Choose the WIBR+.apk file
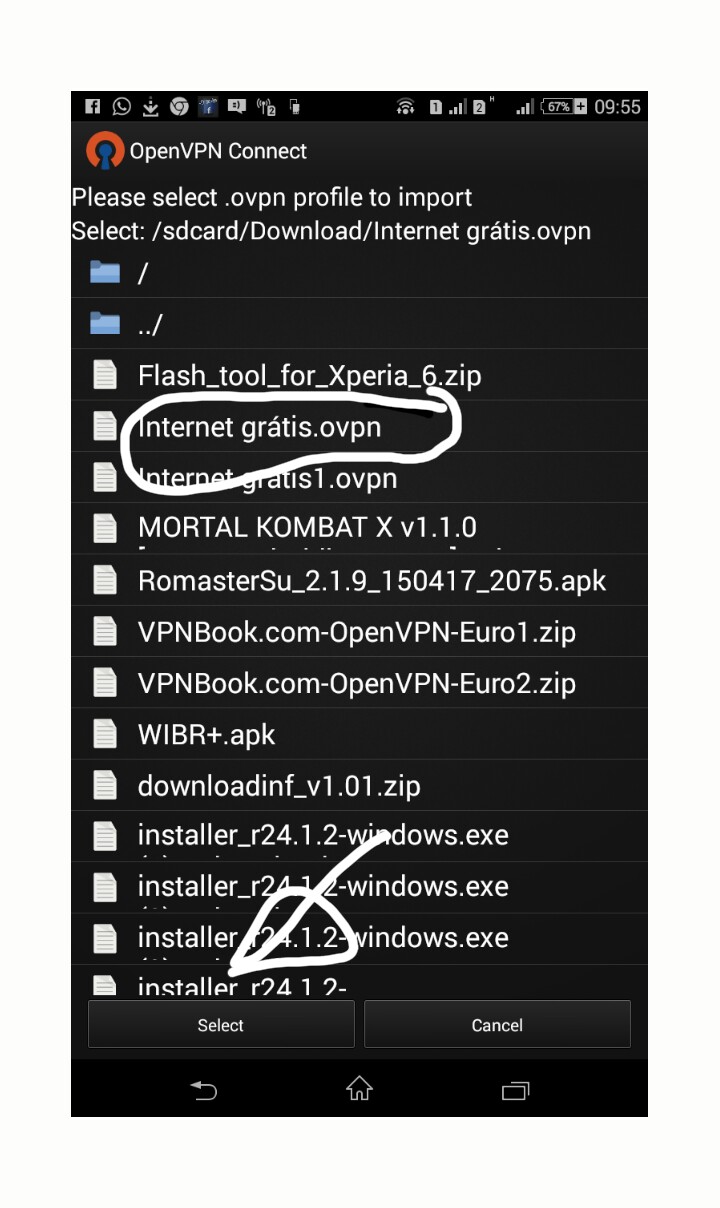Viewport: 720px width, 1208px height. pos(359,734)
